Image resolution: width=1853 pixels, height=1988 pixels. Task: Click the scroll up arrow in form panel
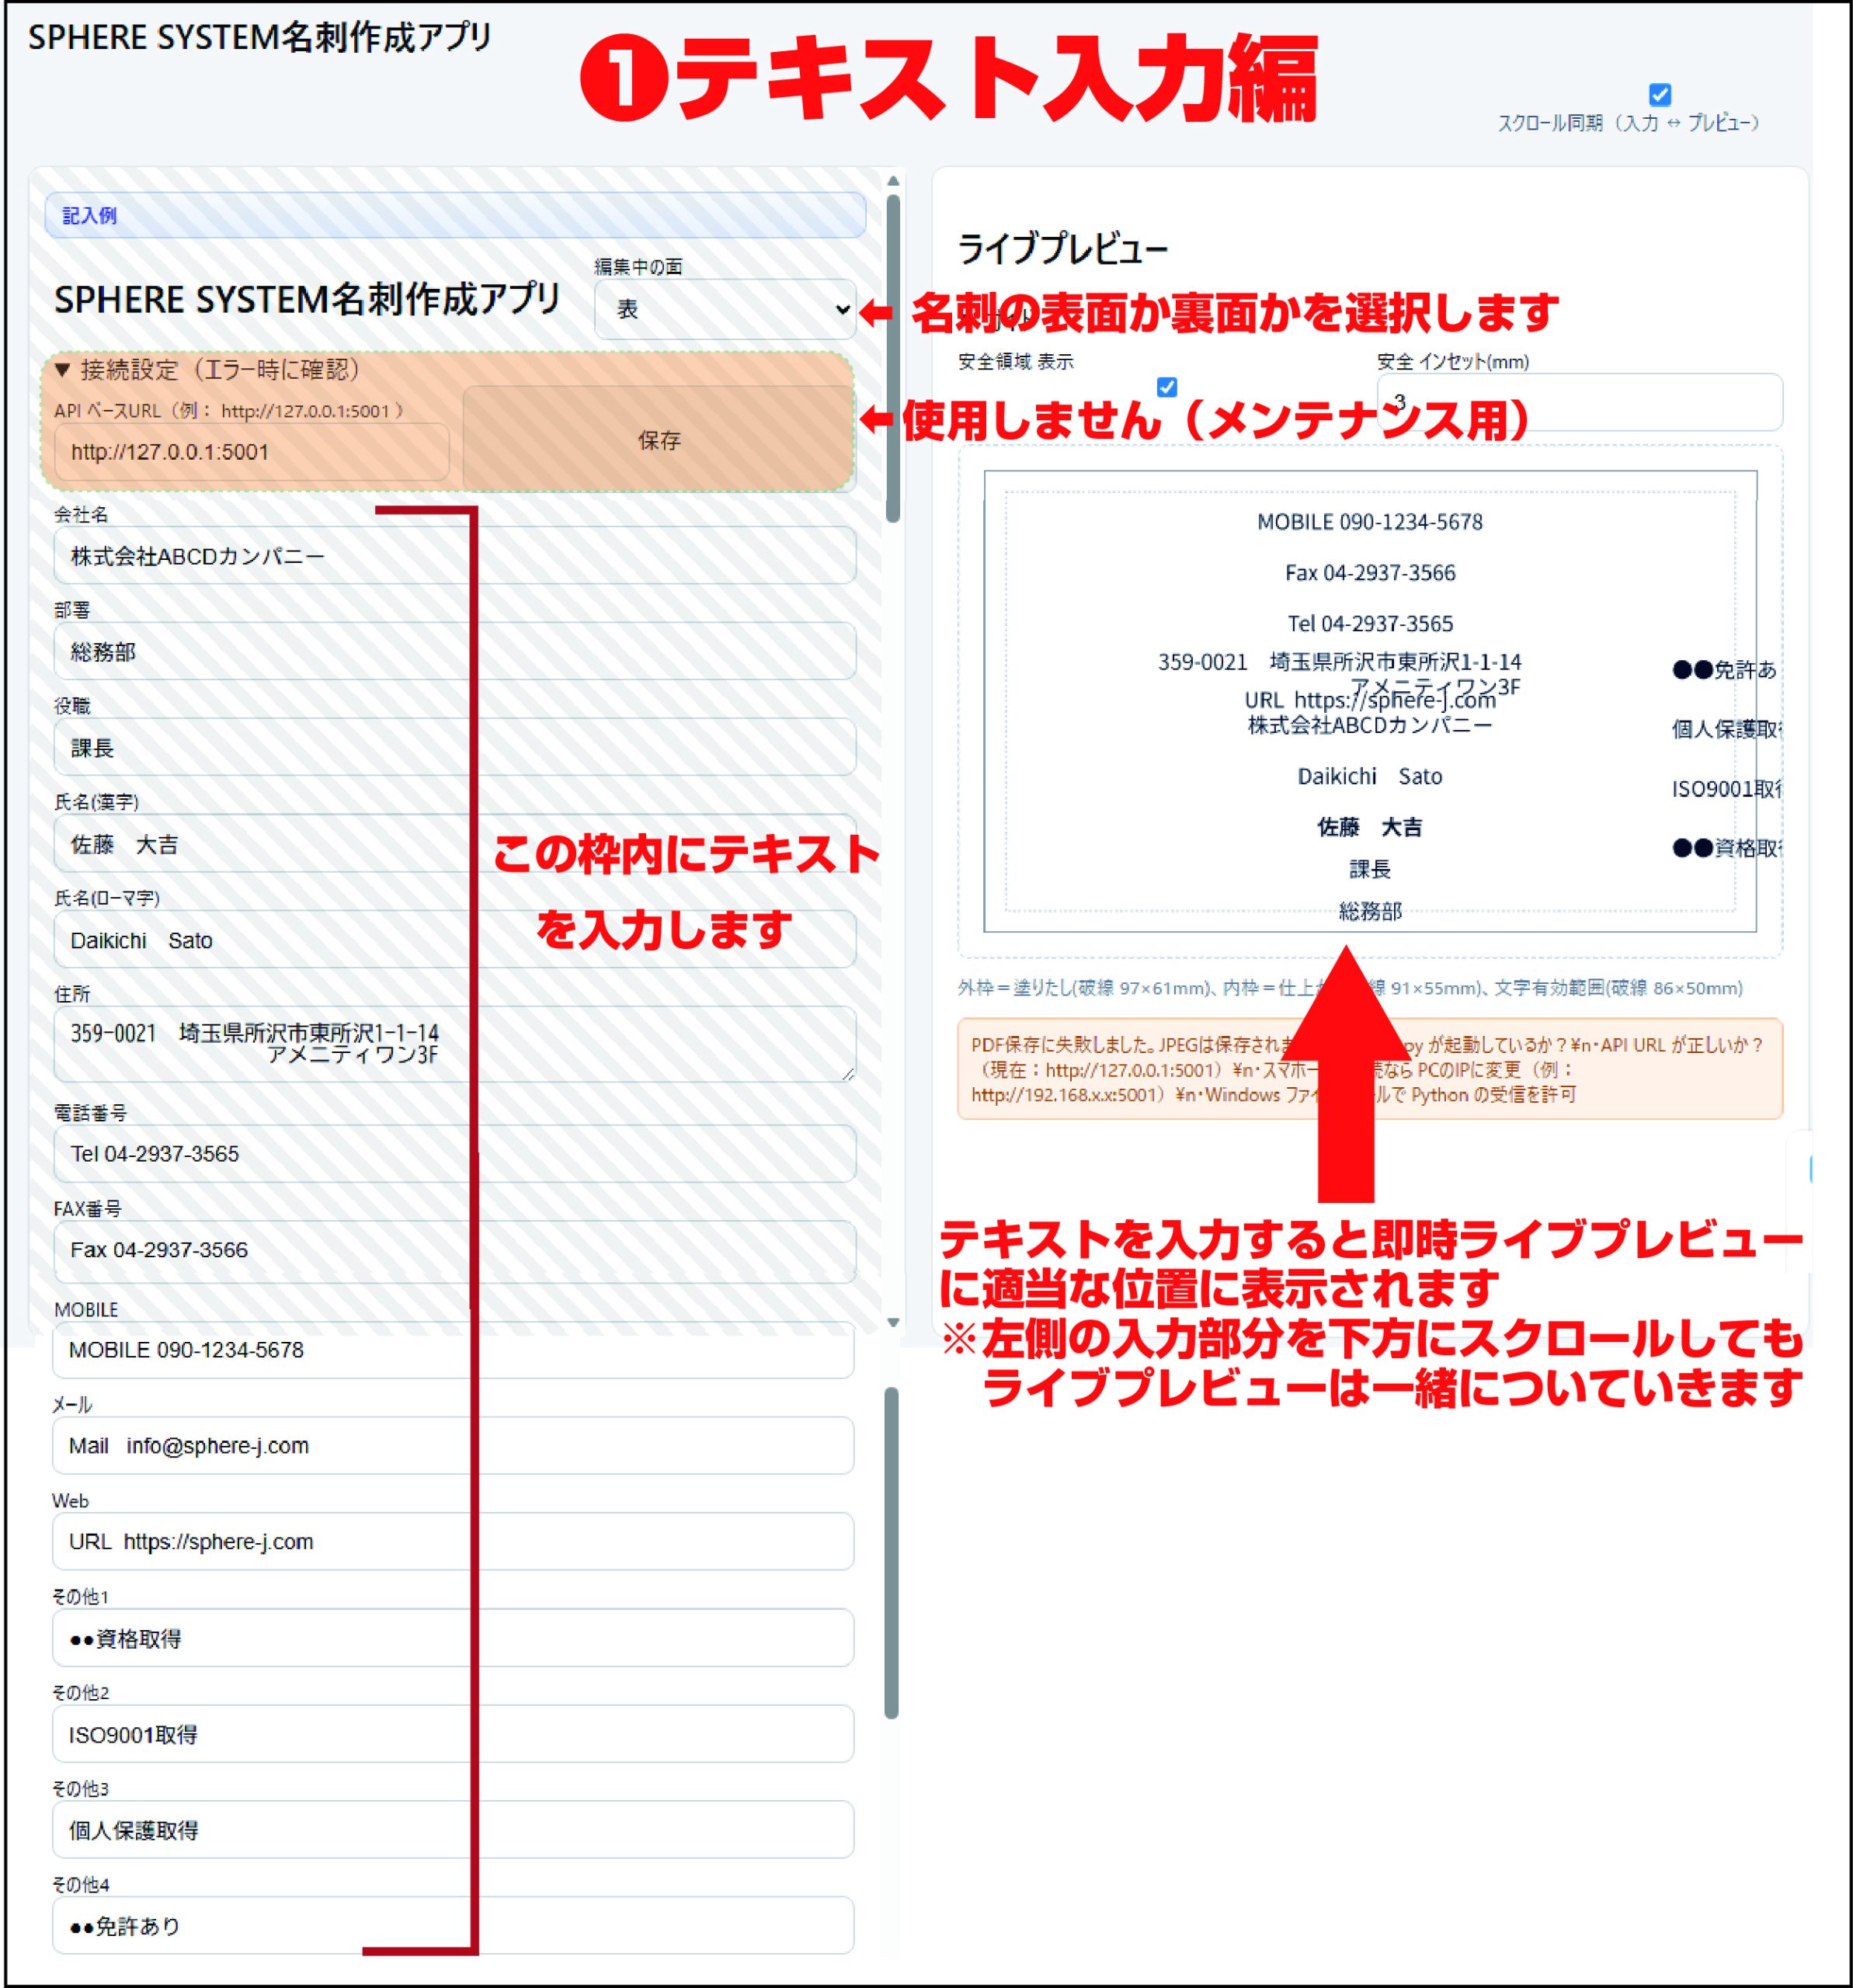click(893, 181)
